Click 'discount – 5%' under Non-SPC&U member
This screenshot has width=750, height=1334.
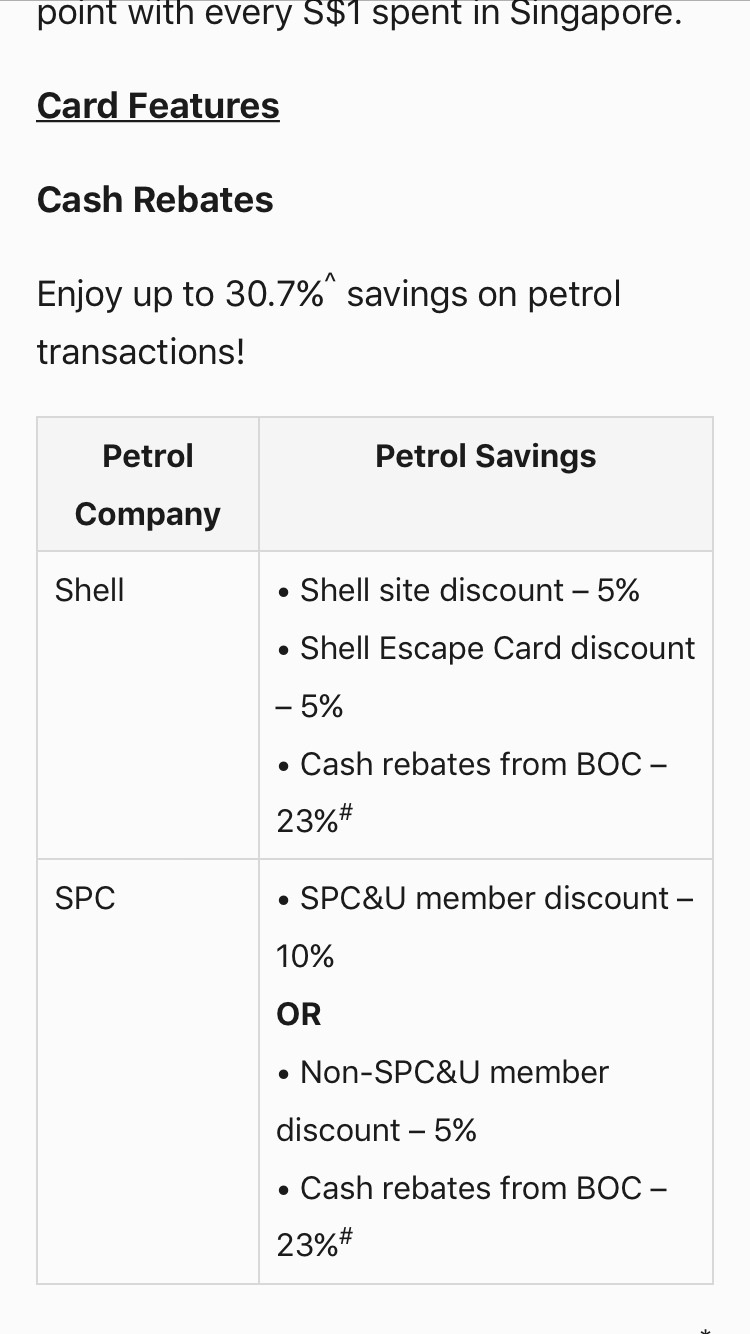[x=377, y=1130]
